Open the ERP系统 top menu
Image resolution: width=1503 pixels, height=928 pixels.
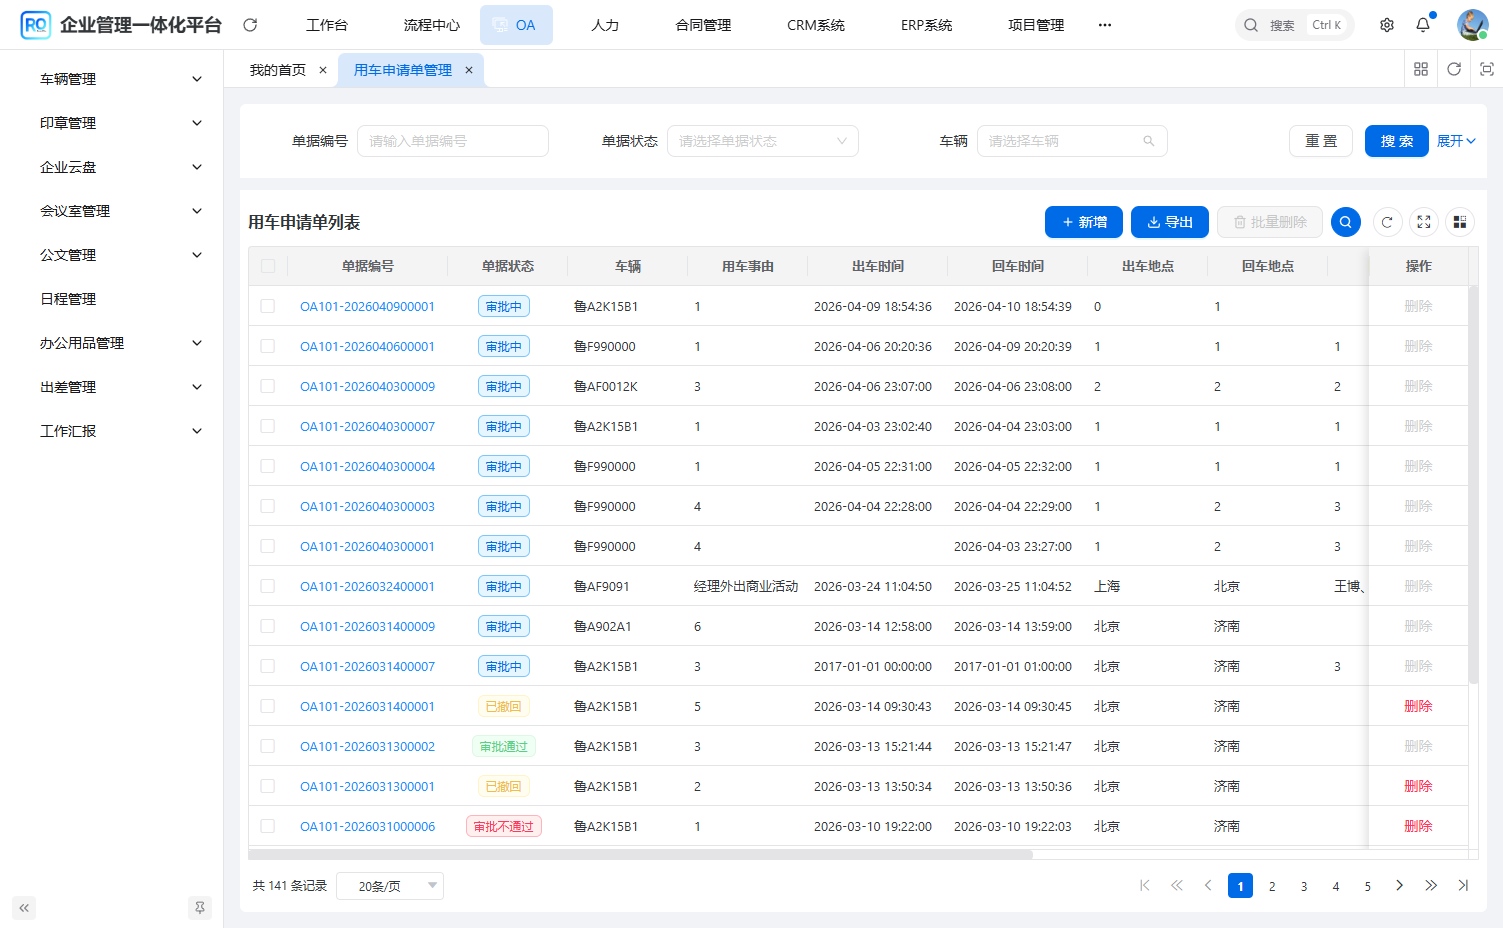click(x=927, y=25)
